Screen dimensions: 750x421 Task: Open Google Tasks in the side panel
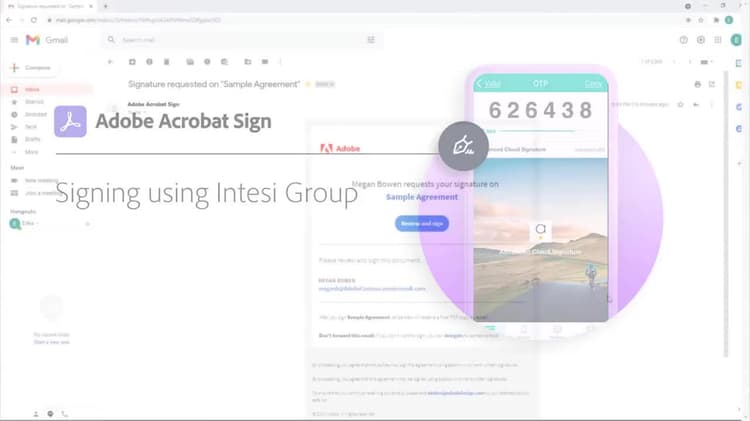(739, 107)
